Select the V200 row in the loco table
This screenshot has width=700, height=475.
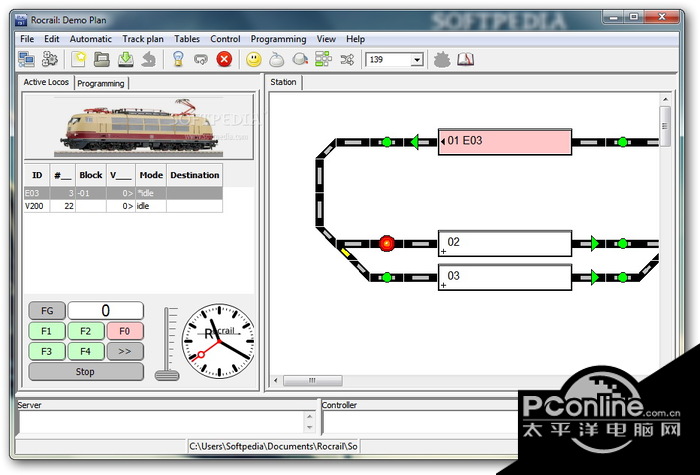click(123, 206)
